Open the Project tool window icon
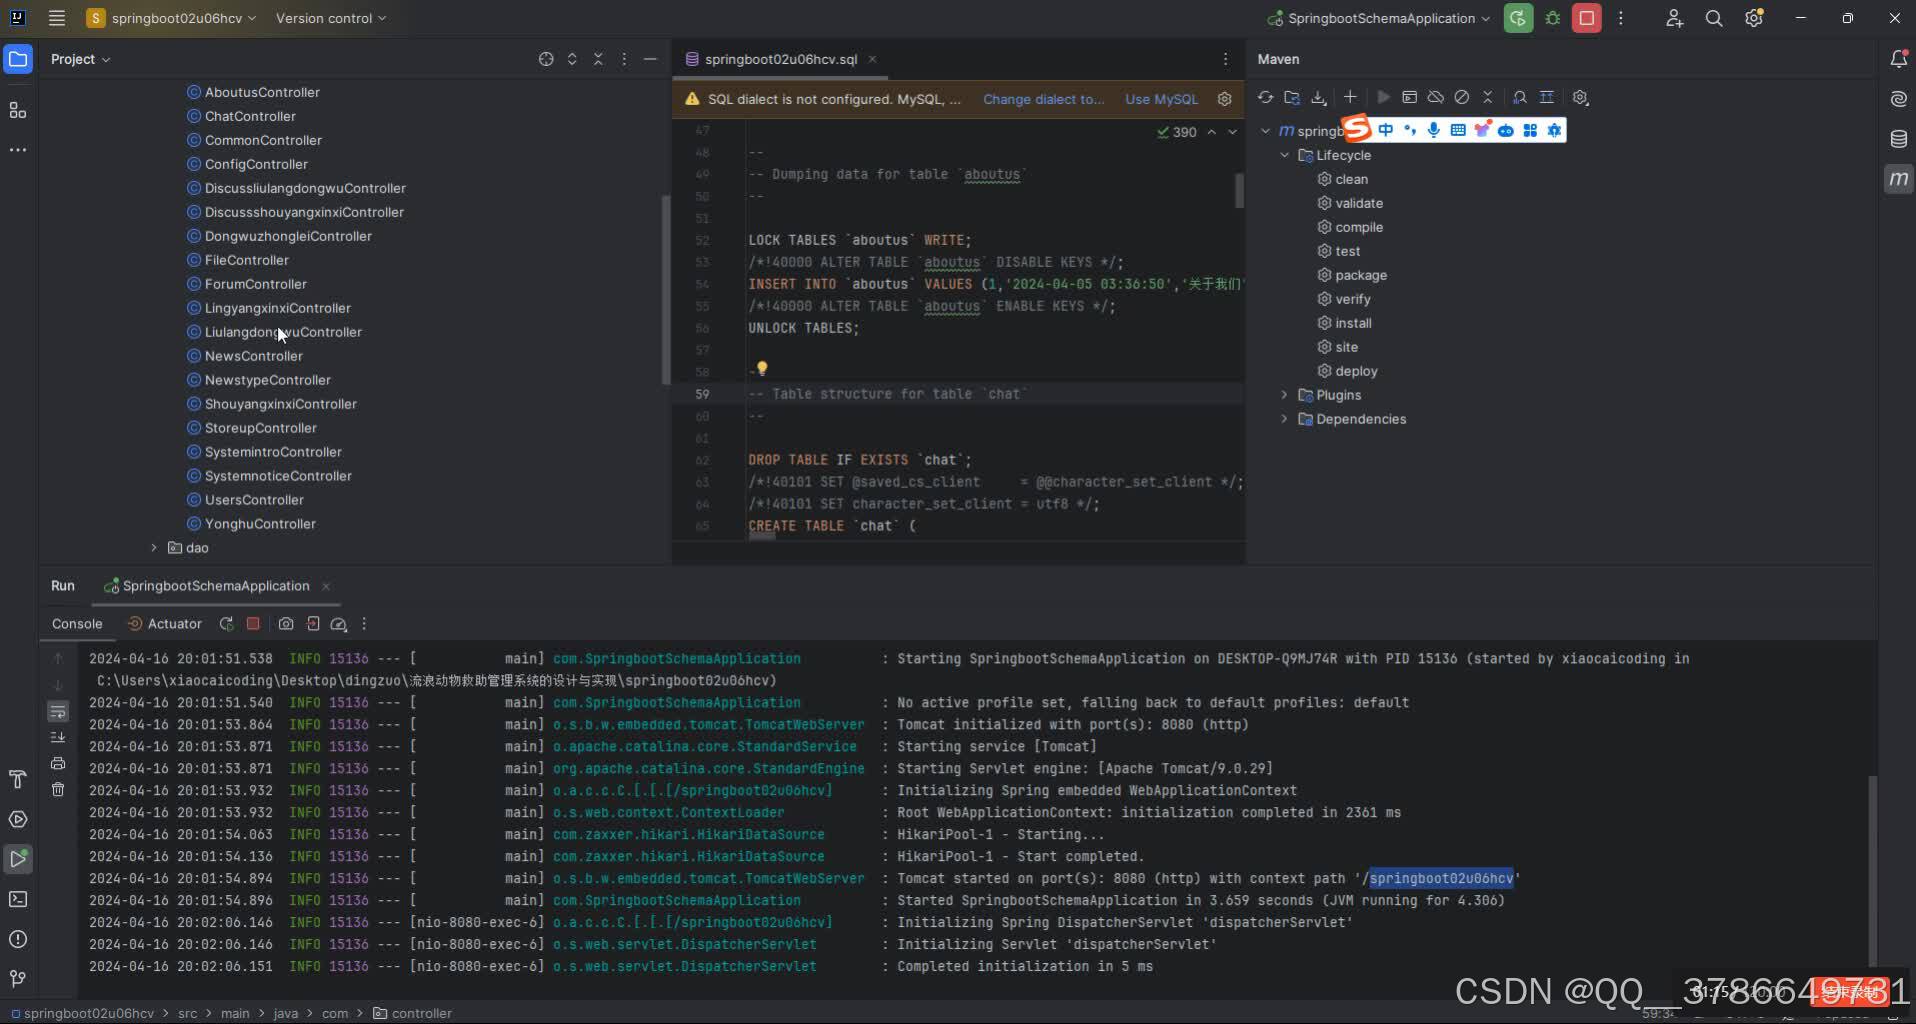 18,60
